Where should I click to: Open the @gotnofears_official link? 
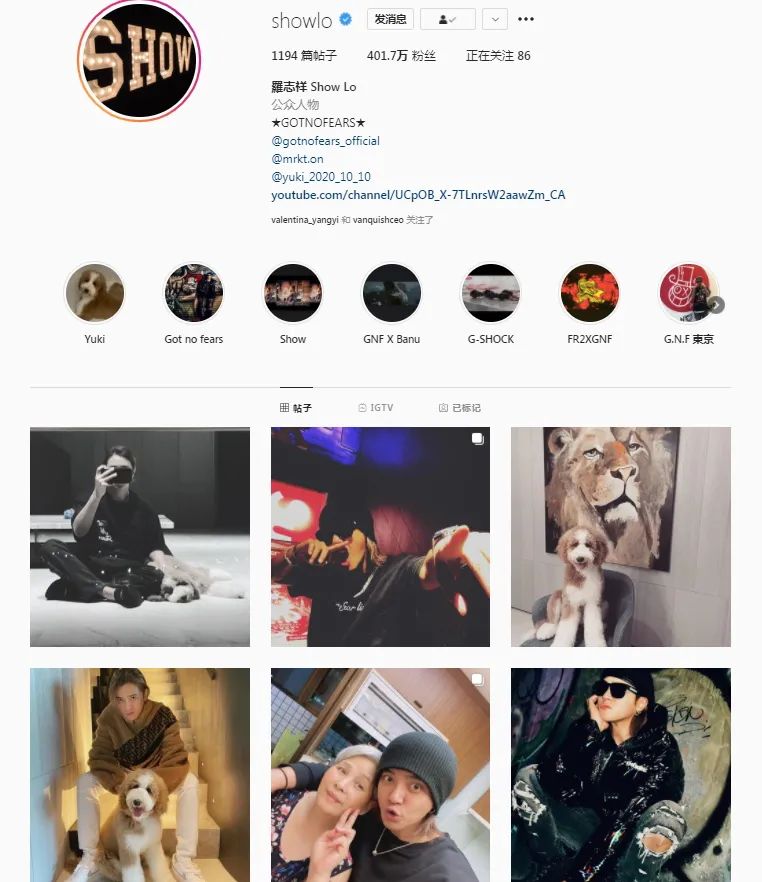tap(326, 141)
